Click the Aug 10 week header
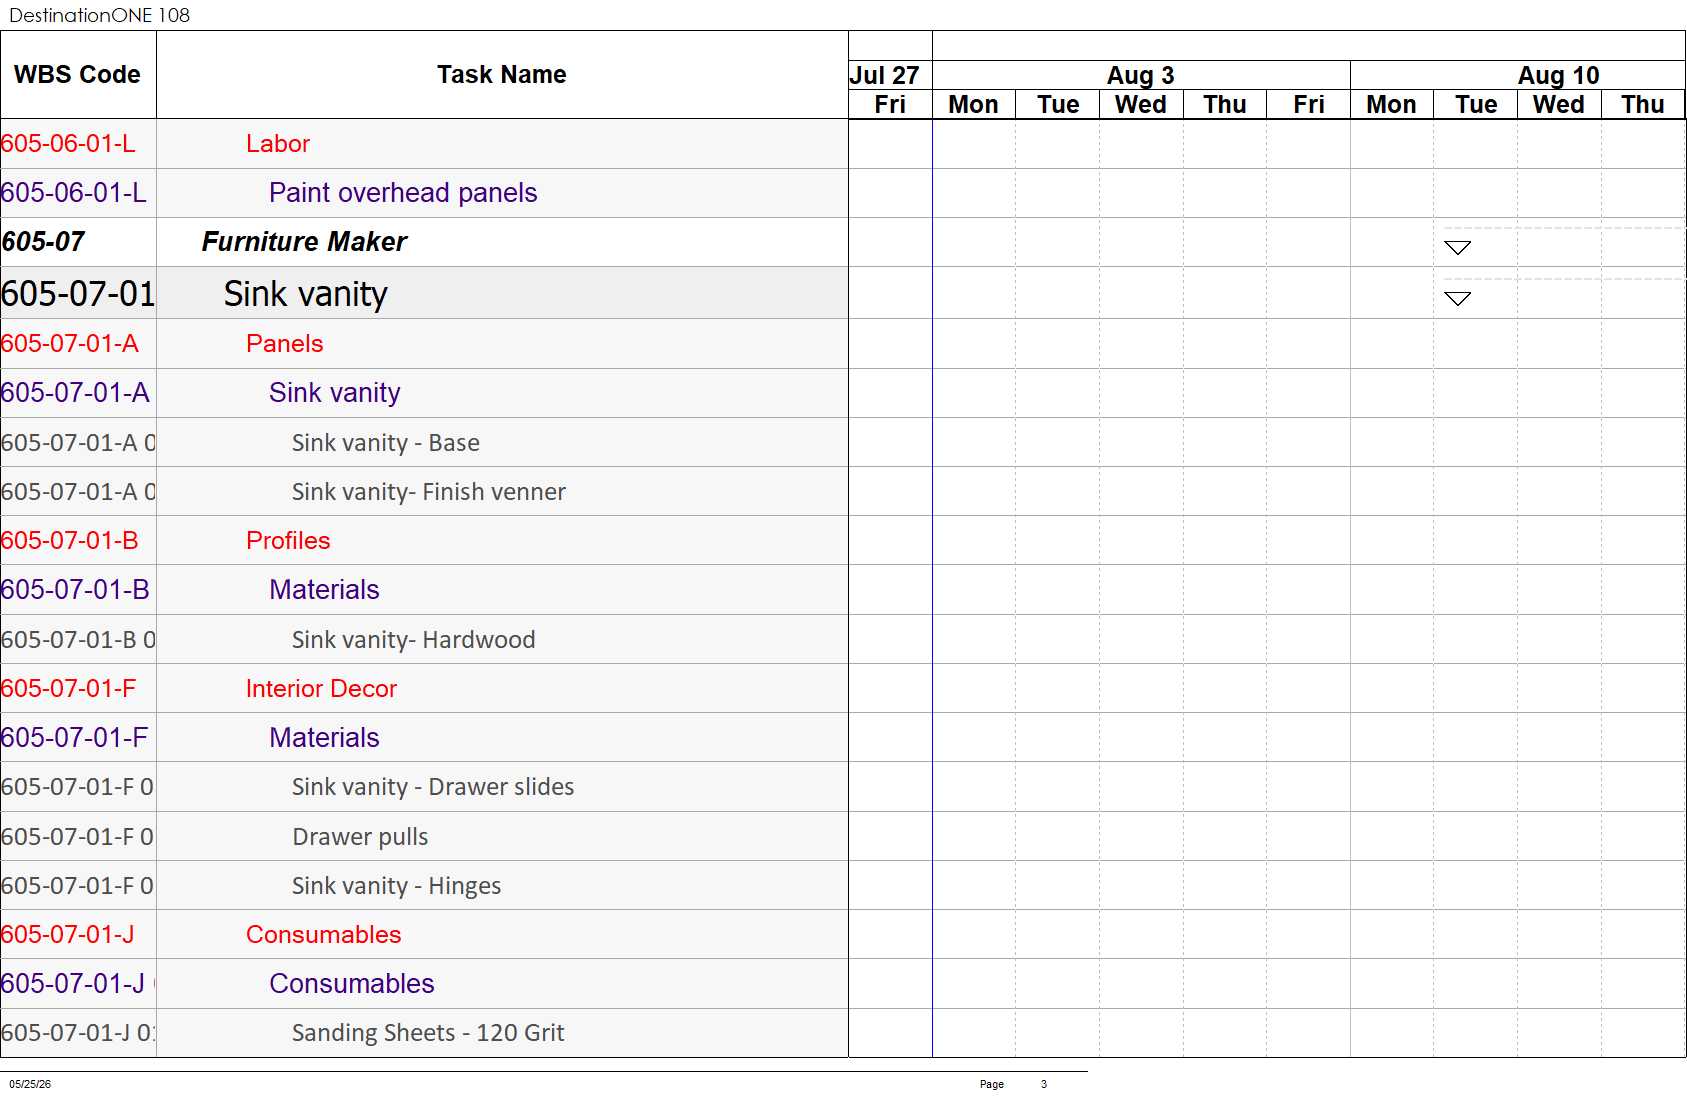 (x=1558, y=75)
